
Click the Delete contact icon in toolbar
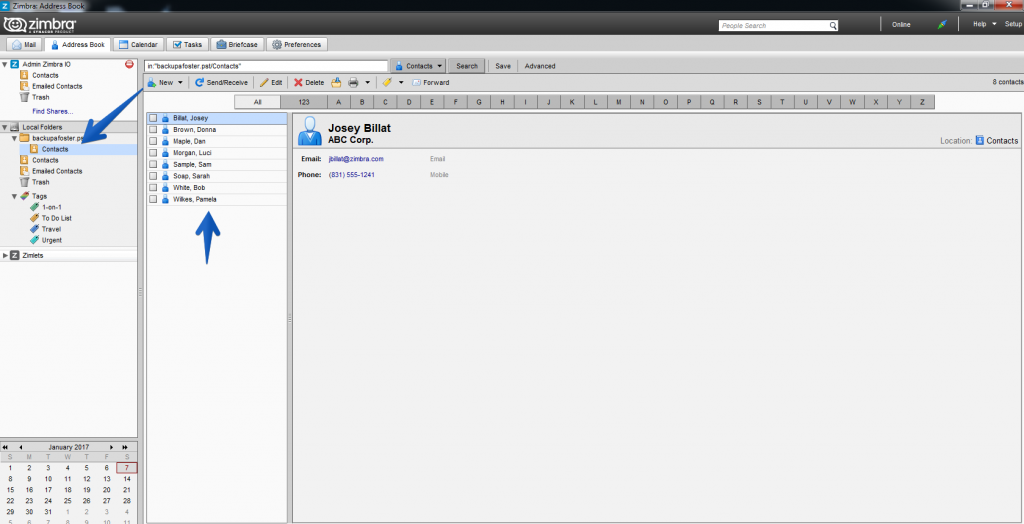coord(298,83)
